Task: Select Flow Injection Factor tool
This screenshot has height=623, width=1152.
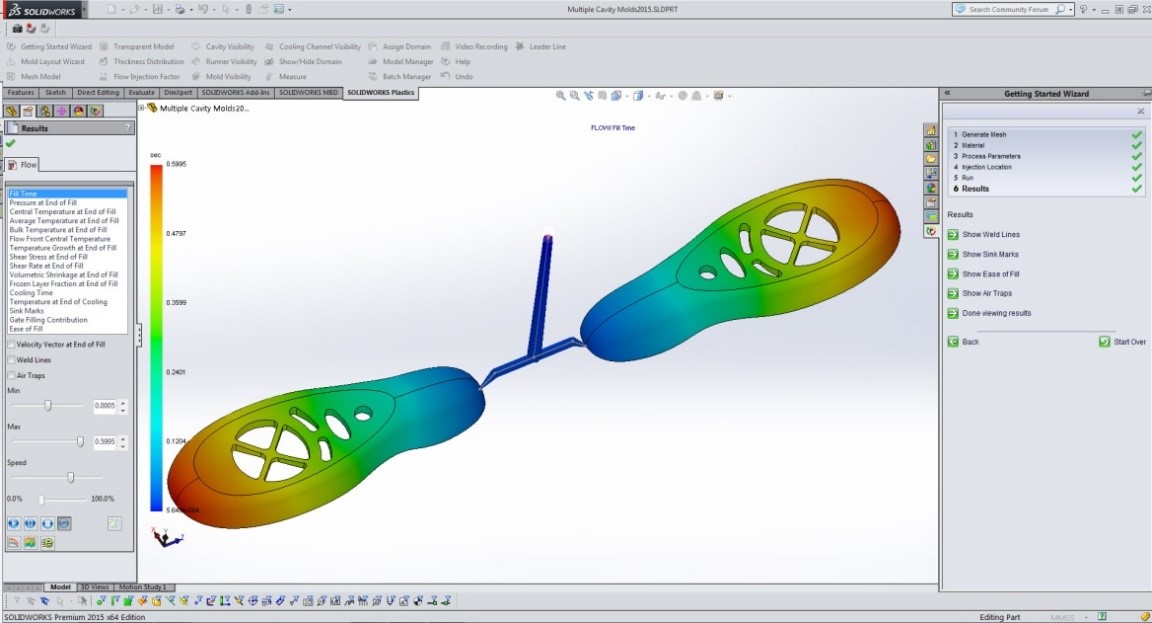Action: [x=140, y=76]
